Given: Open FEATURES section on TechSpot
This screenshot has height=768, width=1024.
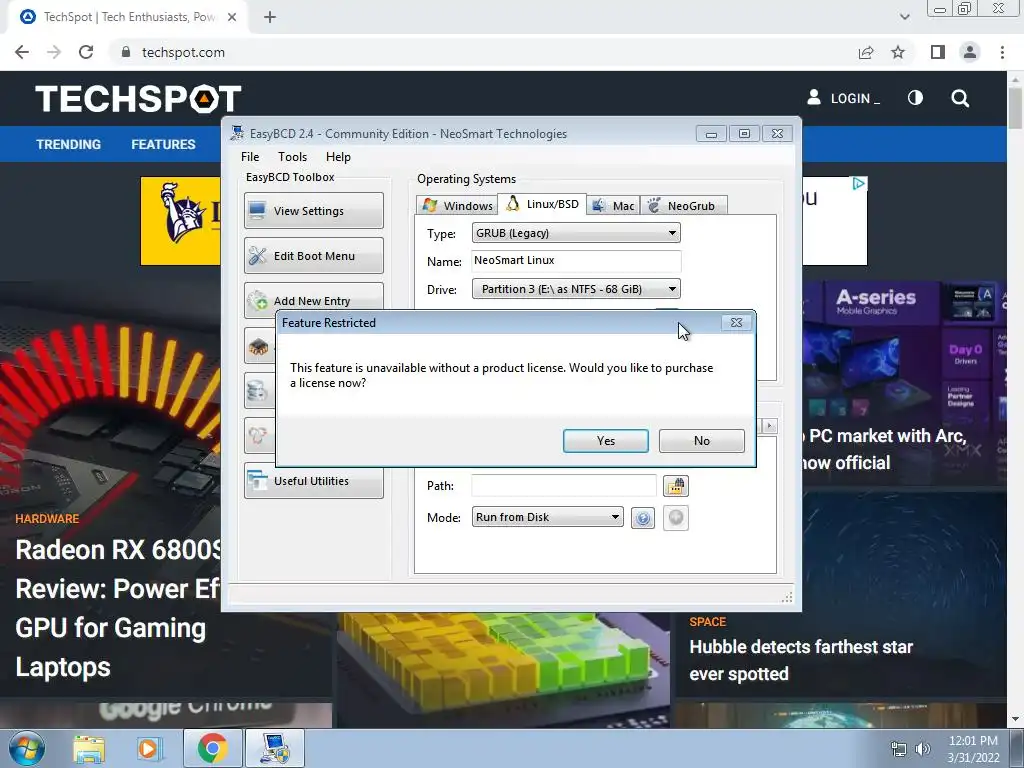Looking at the screenshot, I should pos(163,144).
